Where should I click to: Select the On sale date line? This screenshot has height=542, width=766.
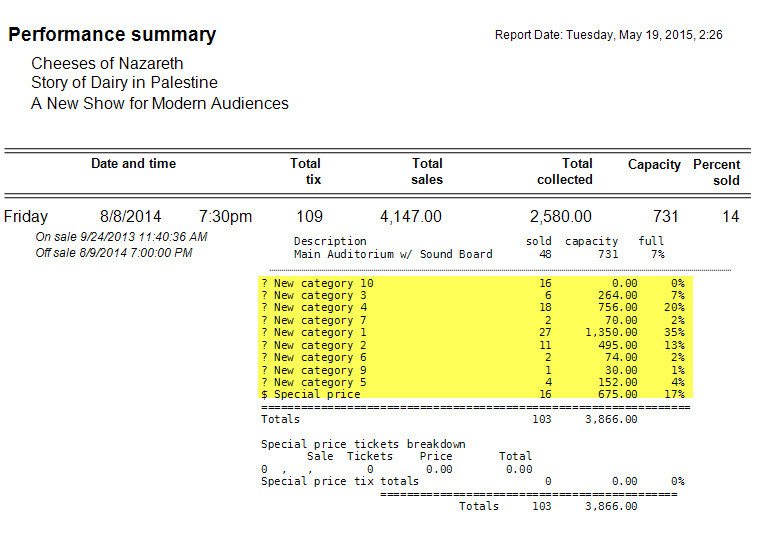121,237
